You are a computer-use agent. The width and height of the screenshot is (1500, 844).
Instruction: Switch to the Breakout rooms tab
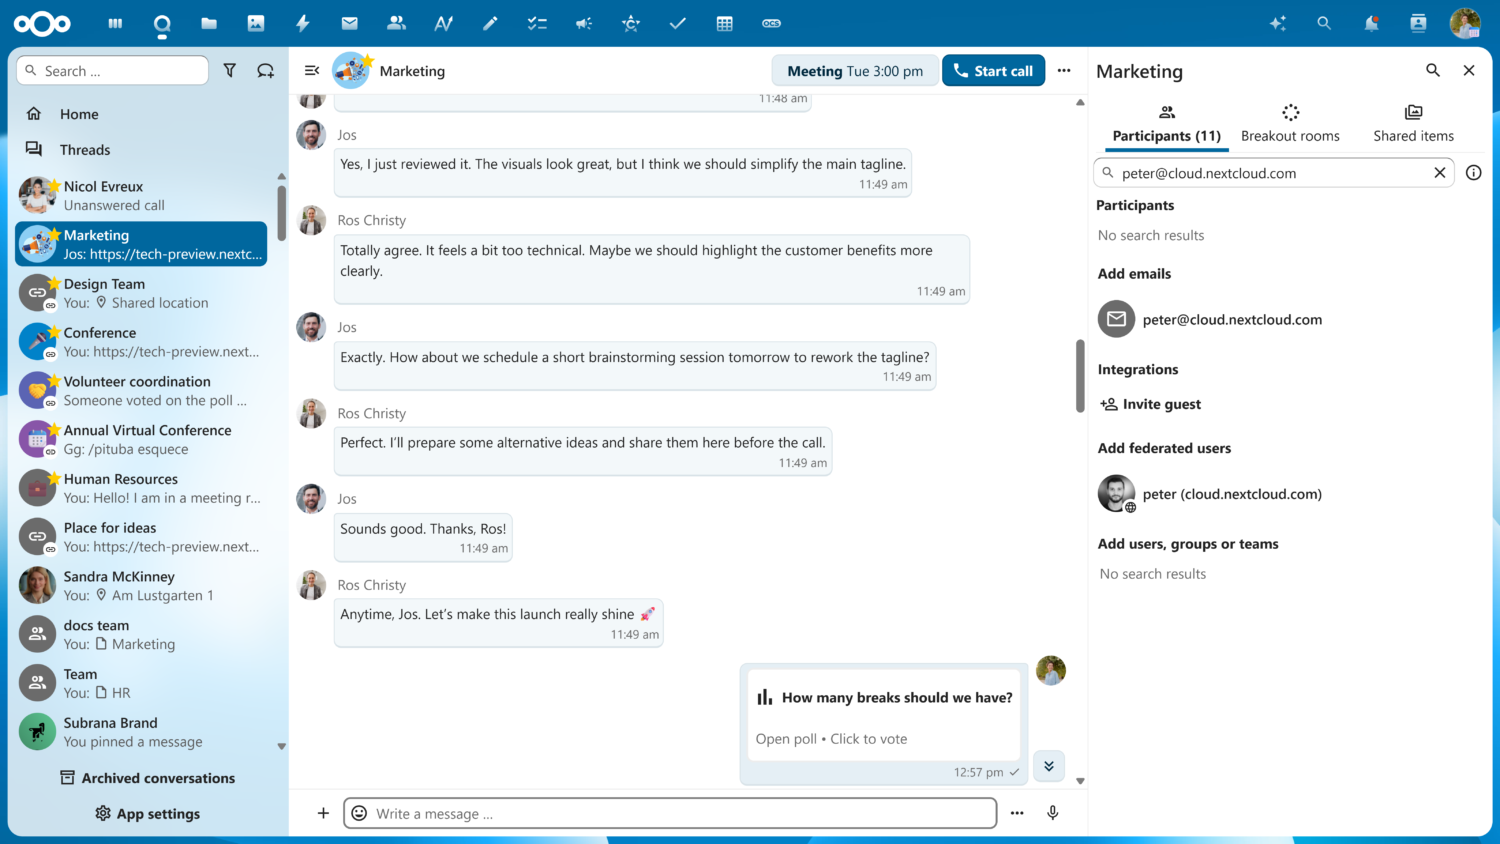click(1290, 120)
